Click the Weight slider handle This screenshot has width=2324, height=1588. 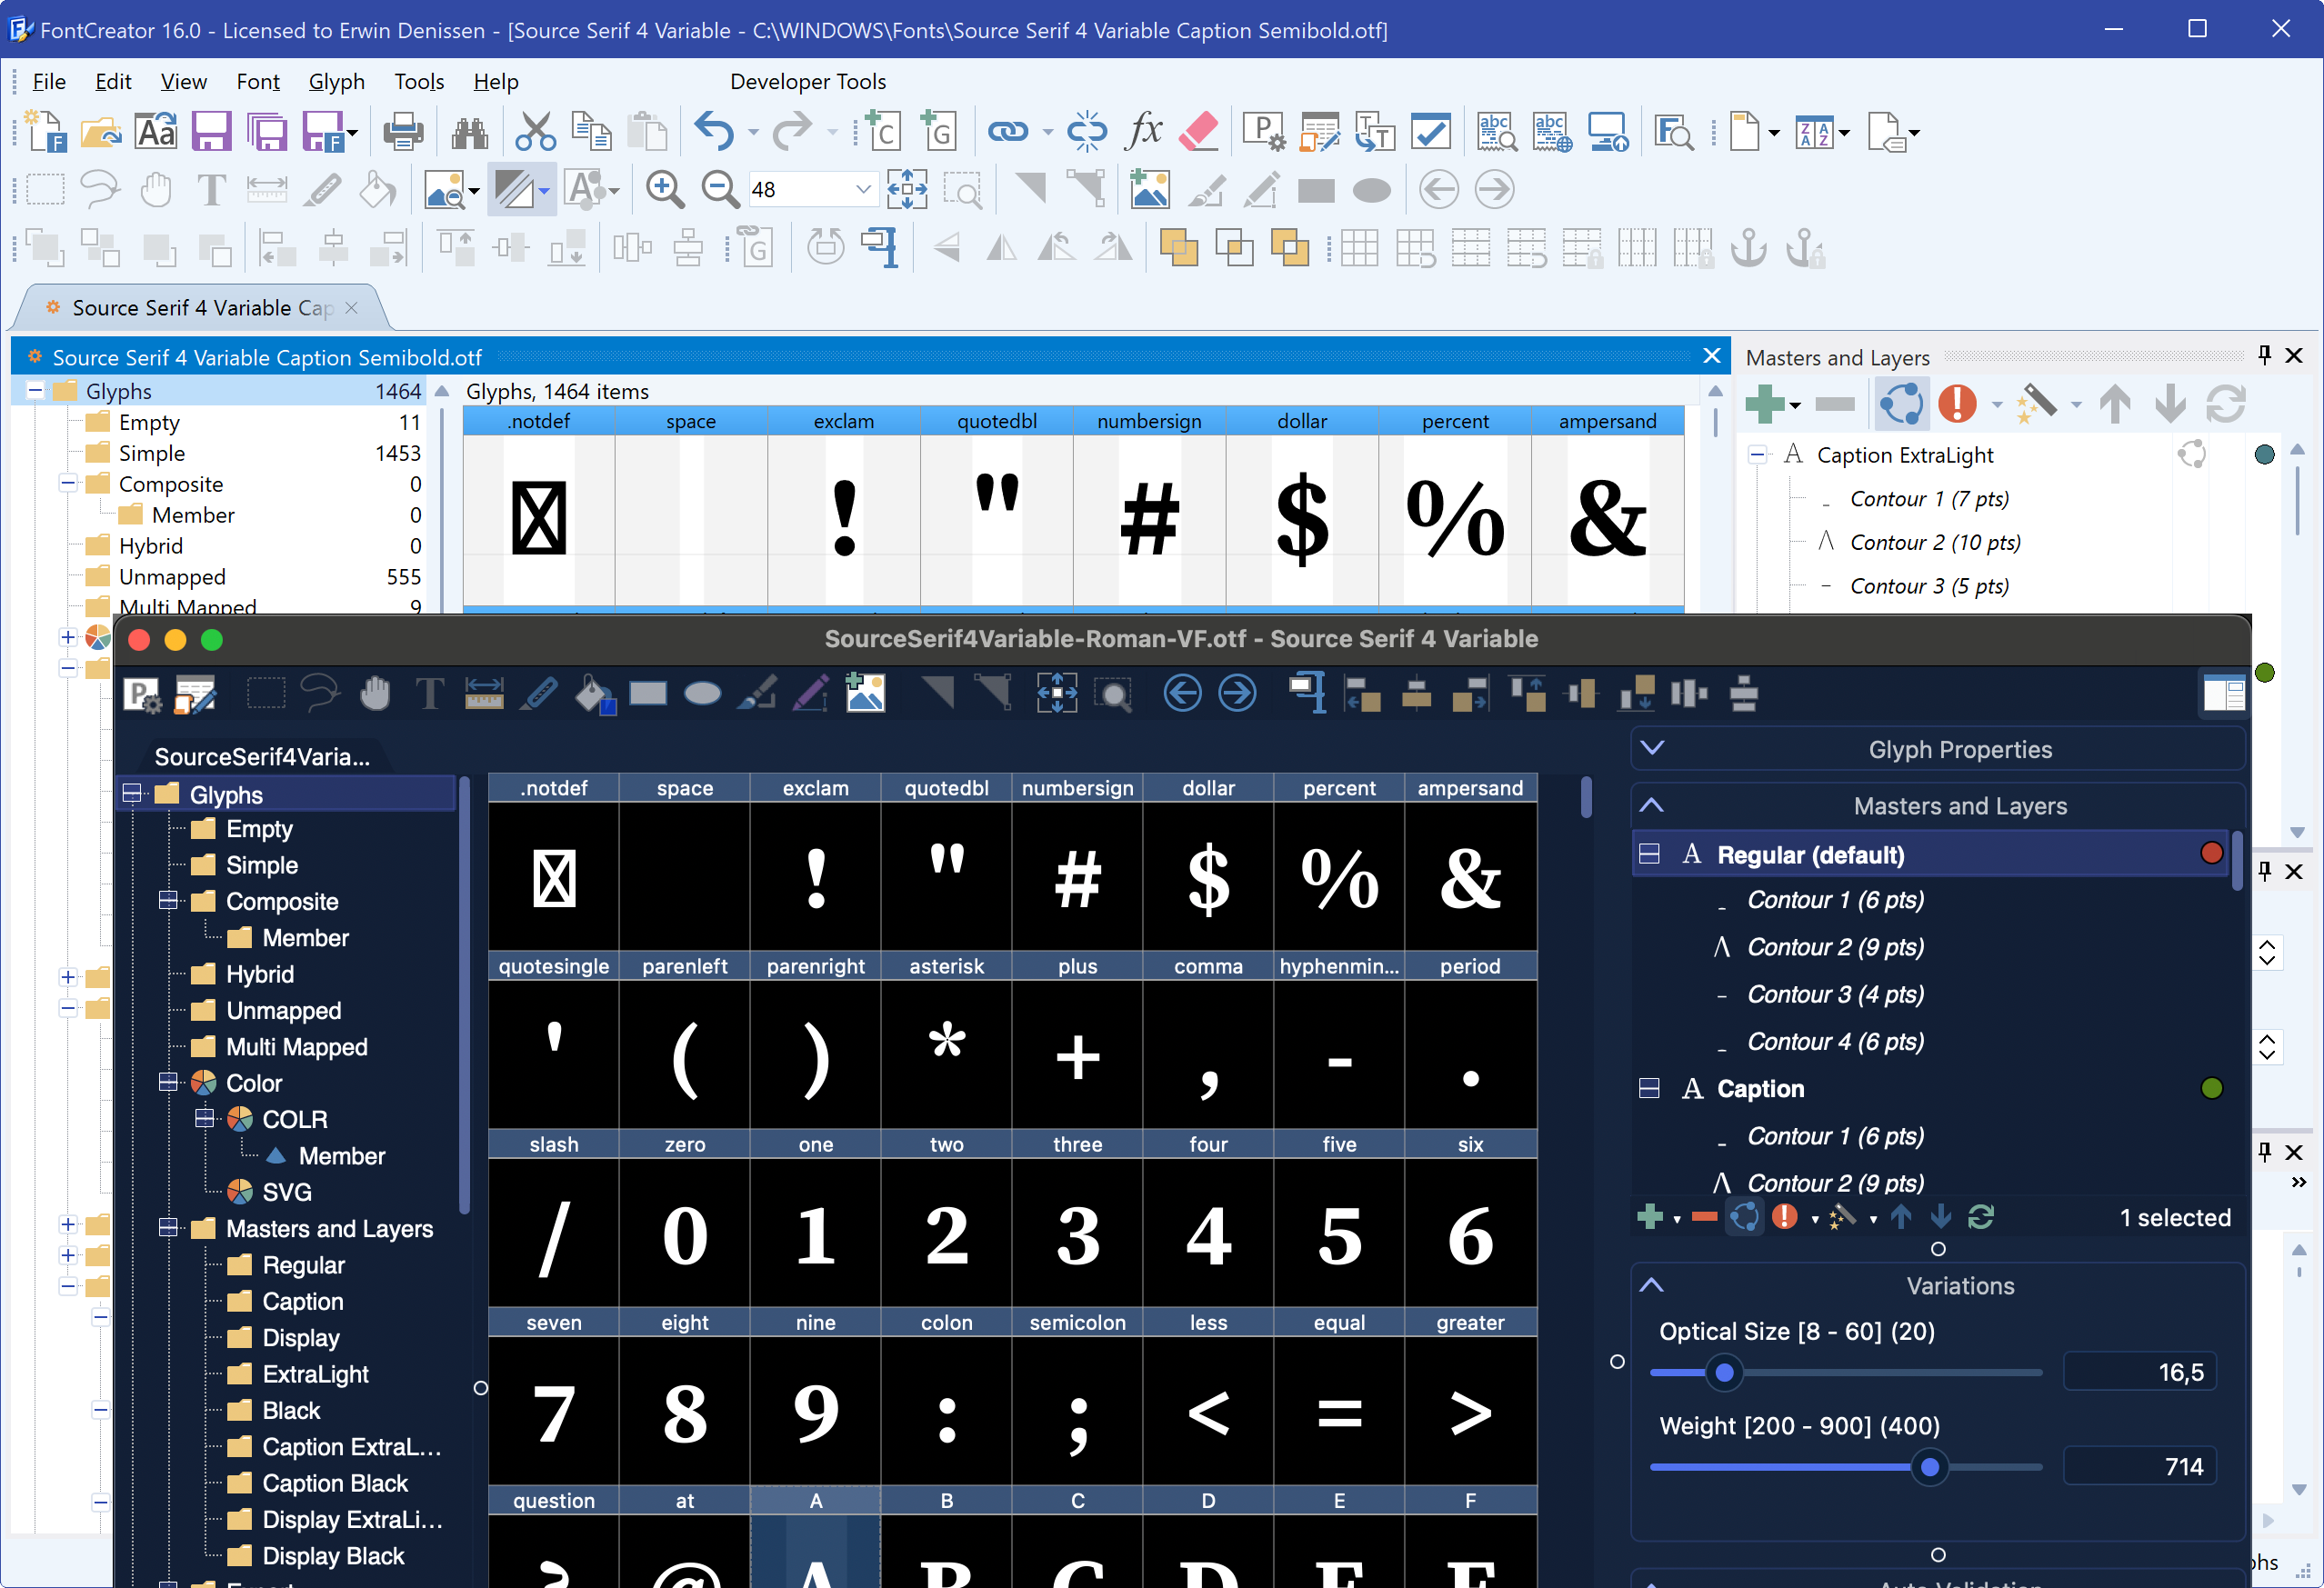pos(1930,1467)
